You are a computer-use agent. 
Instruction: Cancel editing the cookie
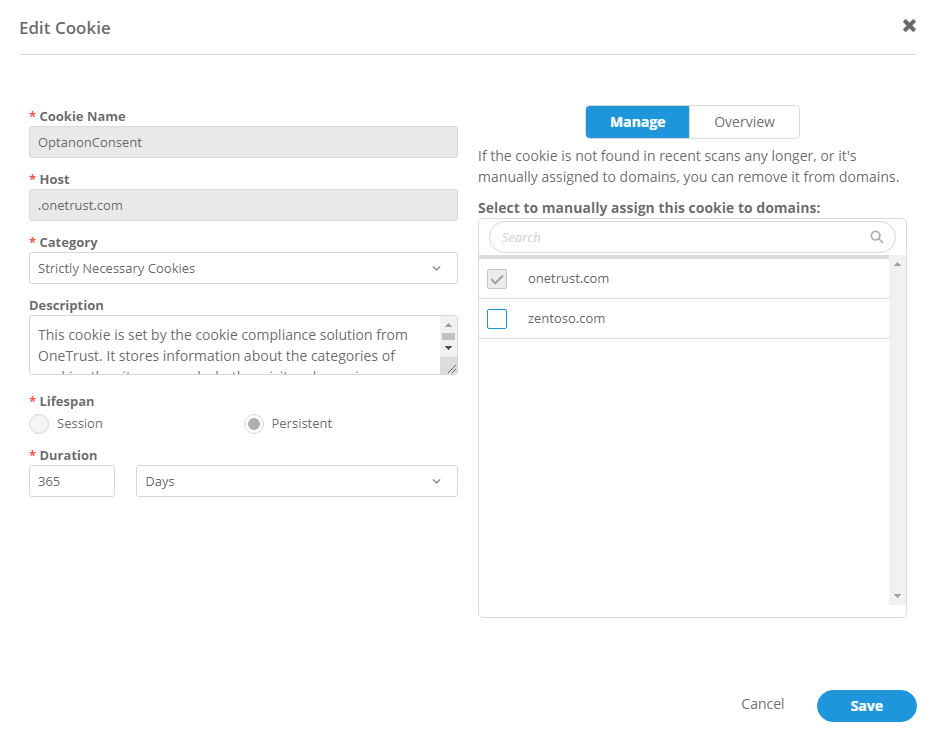pos(762,704)
